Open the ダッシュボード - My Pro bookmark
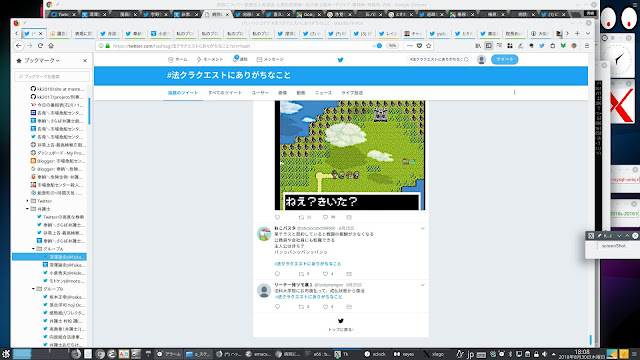 pyautogui.click(x=58, y=153)
